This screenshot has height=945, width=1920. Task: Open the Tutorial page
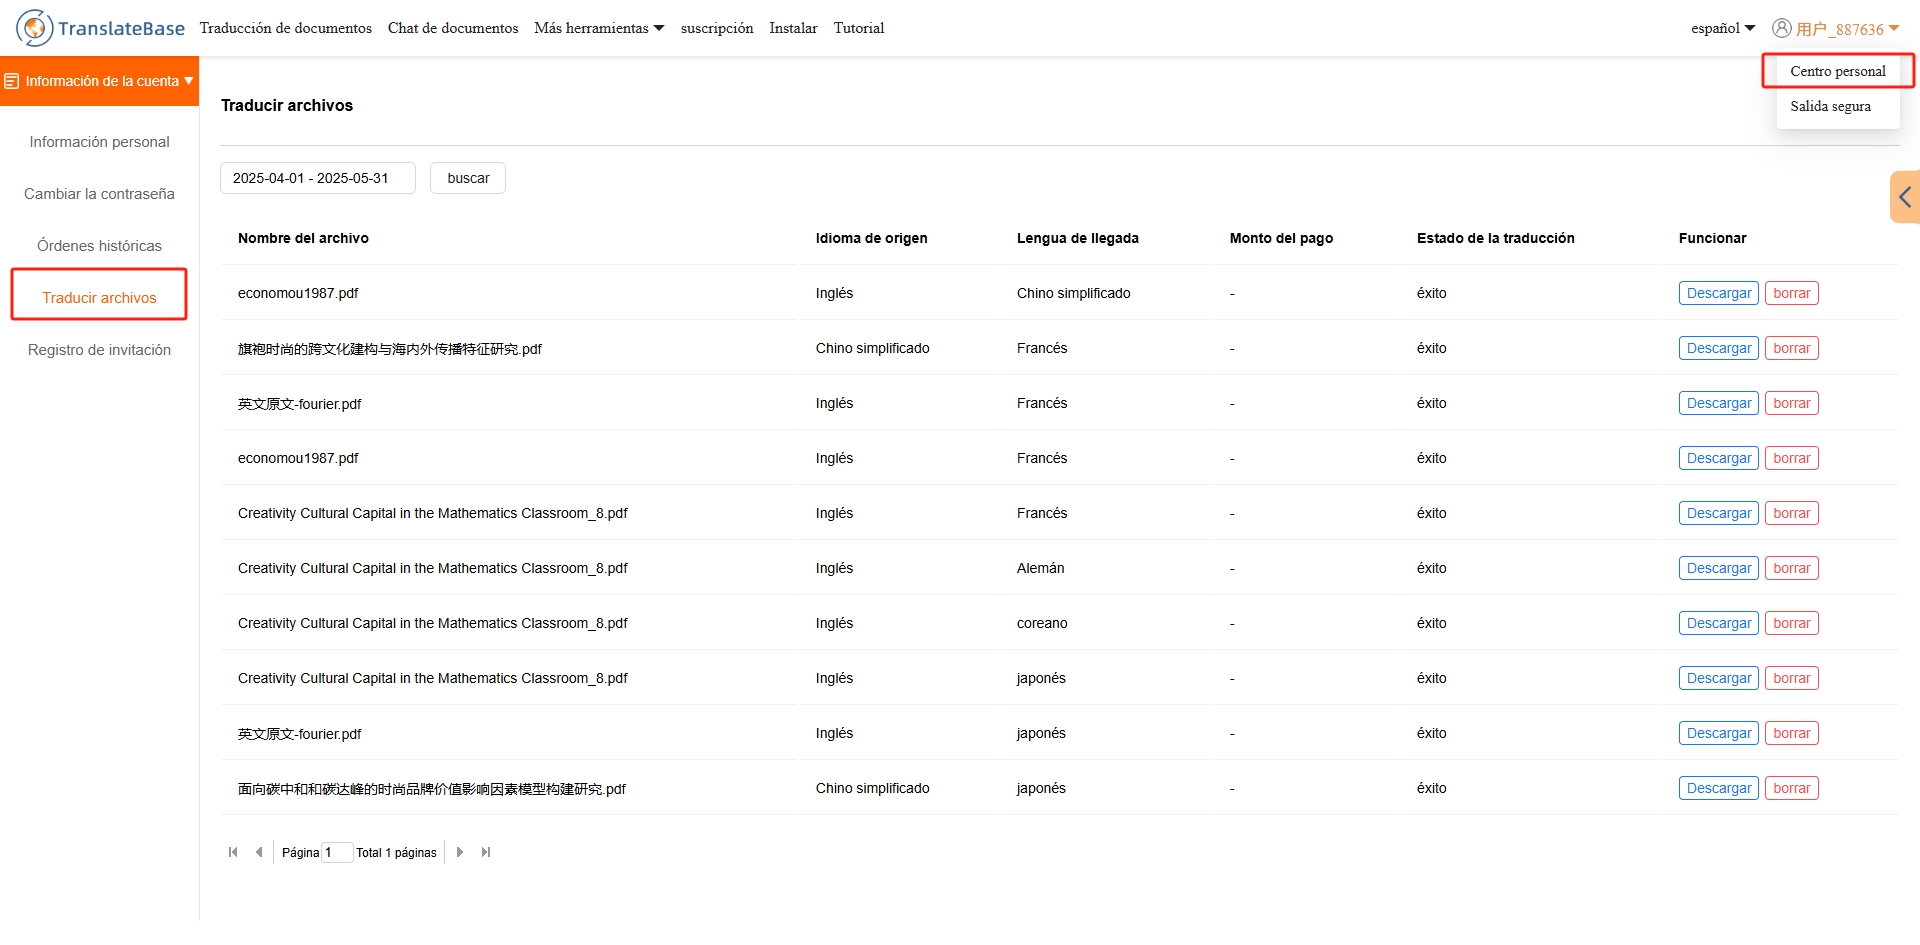coord(859,28)
